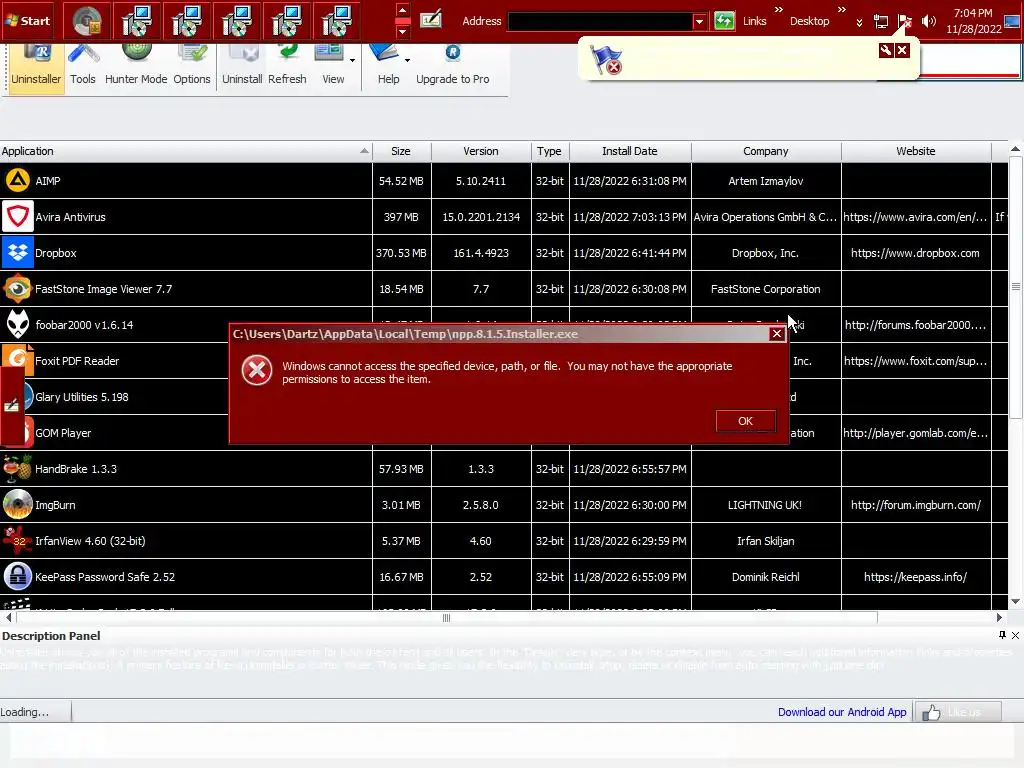The image size is (1024, 768).
Task: Click the horizontal scrollbar right arrow
Action: (999, 617)
